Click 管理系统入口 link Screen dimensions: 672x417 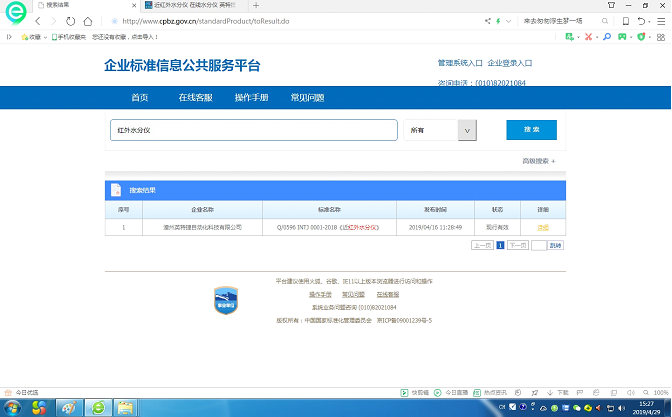[460, 63]
